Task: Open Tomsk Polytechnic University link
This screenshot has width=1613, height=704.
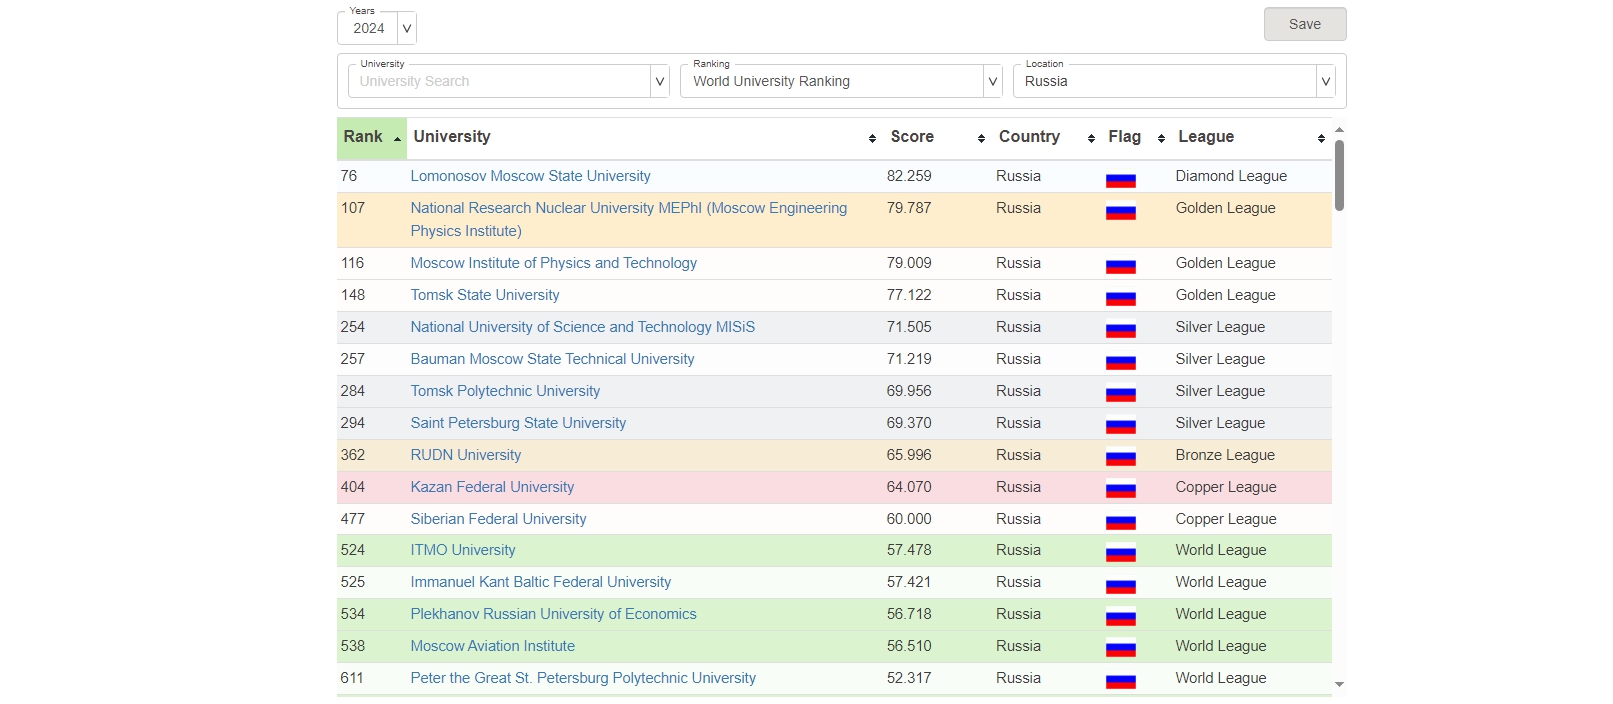Action: (x=505, y=391)
